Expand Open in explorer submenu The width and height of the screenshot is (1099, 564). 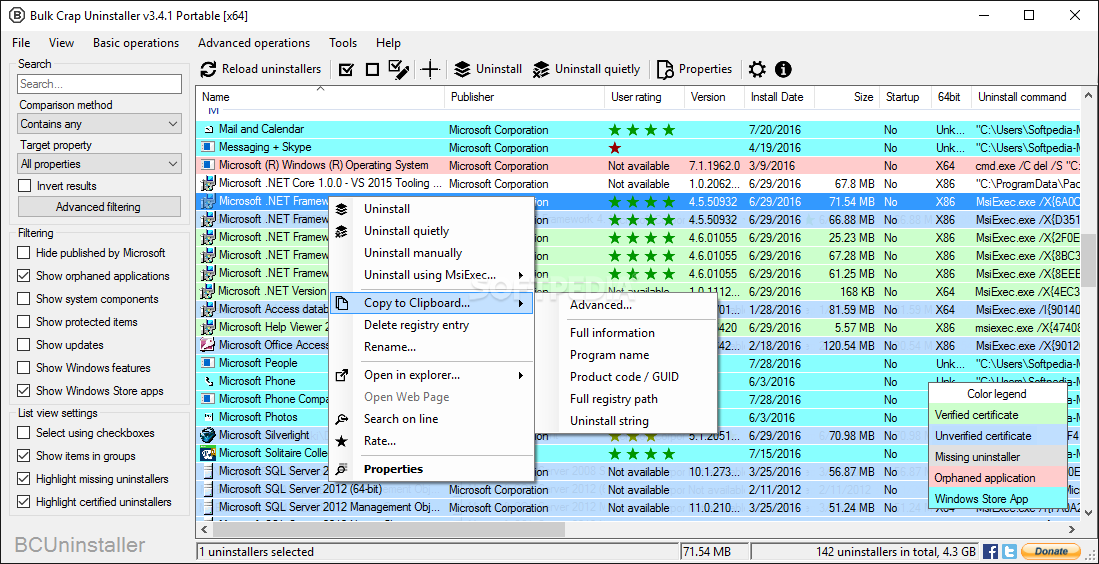click(x=521, y=376)
